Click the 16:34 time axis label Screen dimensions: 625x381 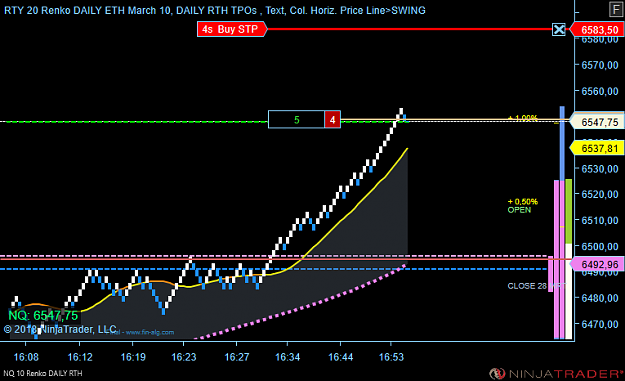pyautogui.click(x=287, y=357)
